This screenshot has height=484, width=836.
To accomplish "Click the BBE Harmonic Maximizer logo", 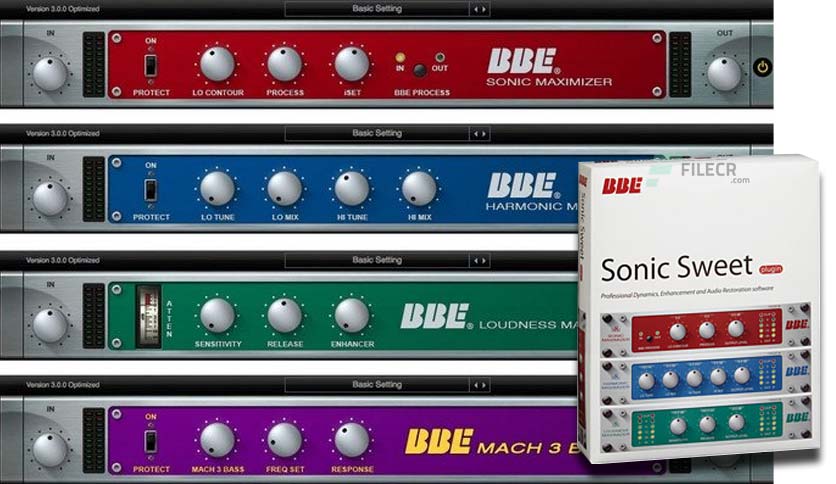I will (532, 192).
